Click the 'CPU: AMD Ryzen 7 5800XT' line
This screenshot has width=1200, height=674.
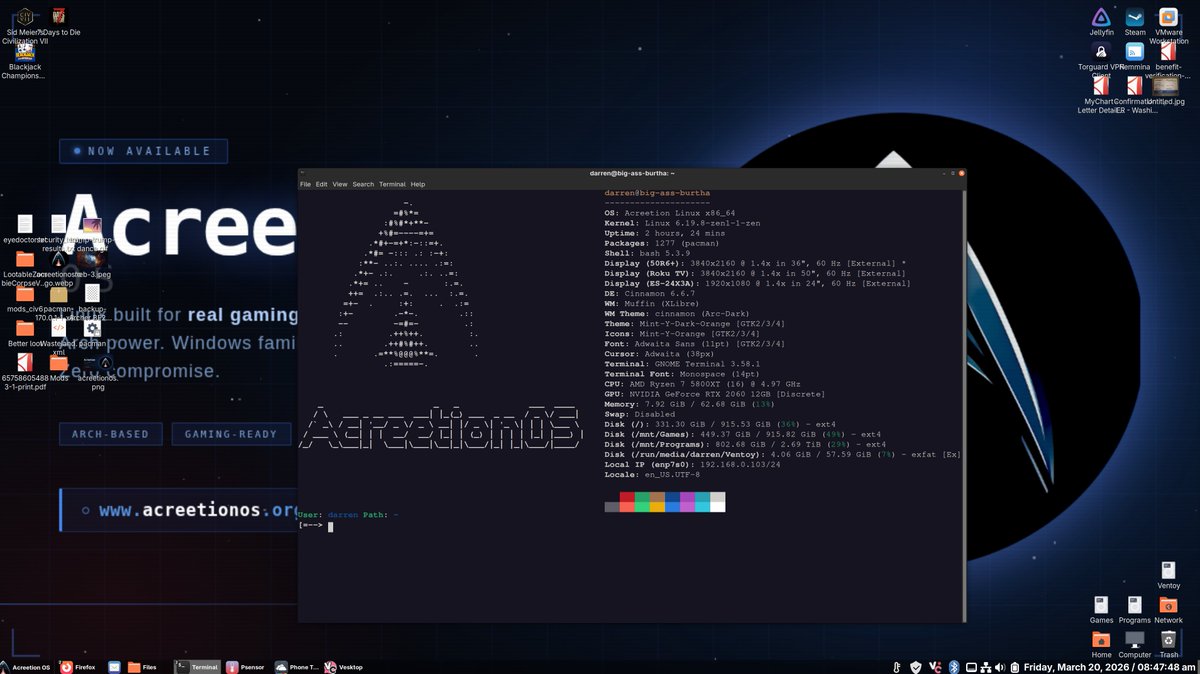(x=702, y=384)
